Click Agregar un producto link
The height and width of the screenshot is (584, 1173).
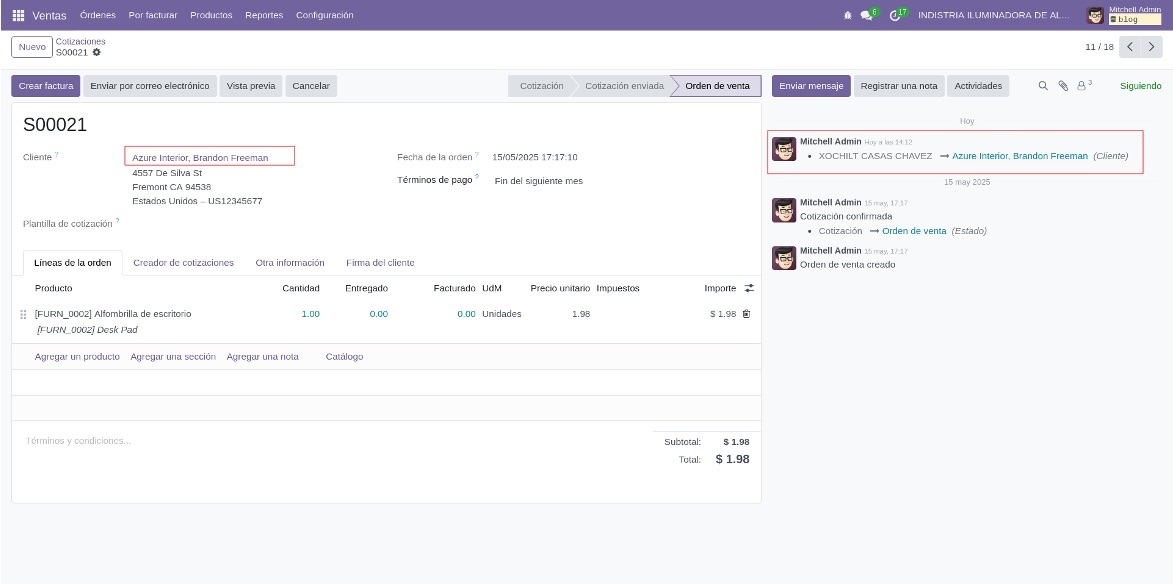click(x=77, y=357)
